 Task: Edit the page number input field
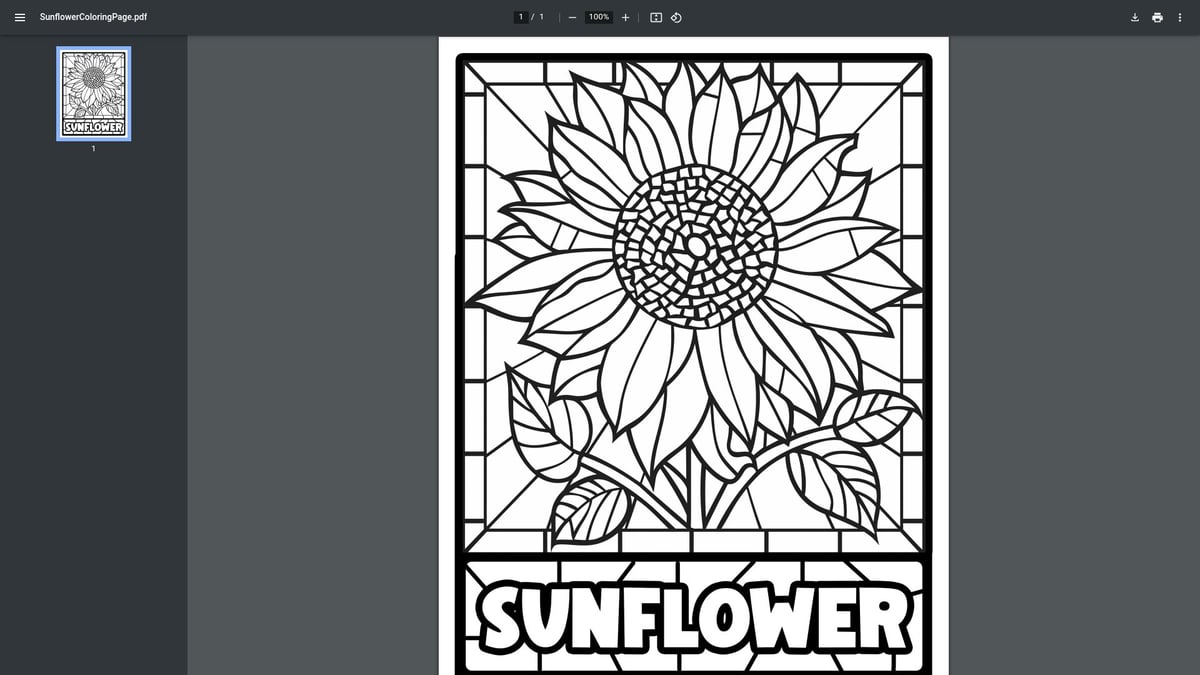point(521,16)
